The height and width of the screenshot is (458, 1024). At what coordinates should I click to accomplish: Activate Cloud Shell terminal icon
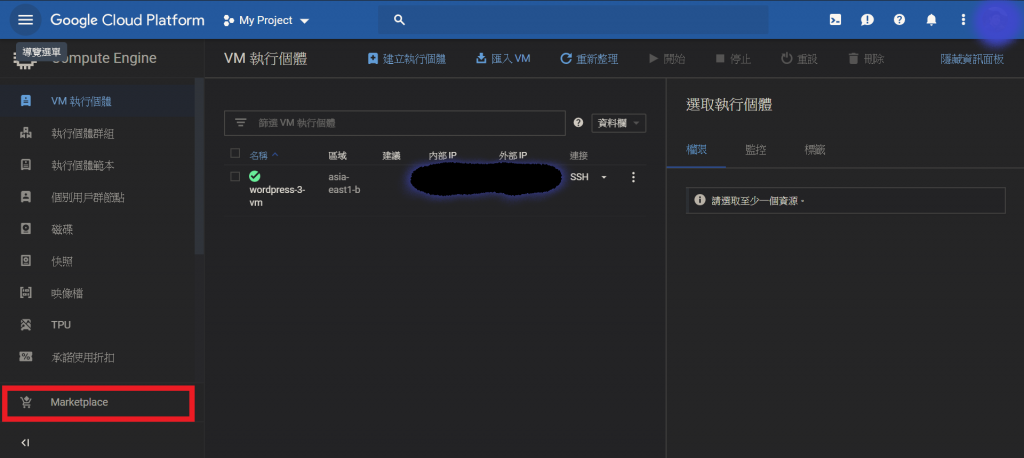835,20
